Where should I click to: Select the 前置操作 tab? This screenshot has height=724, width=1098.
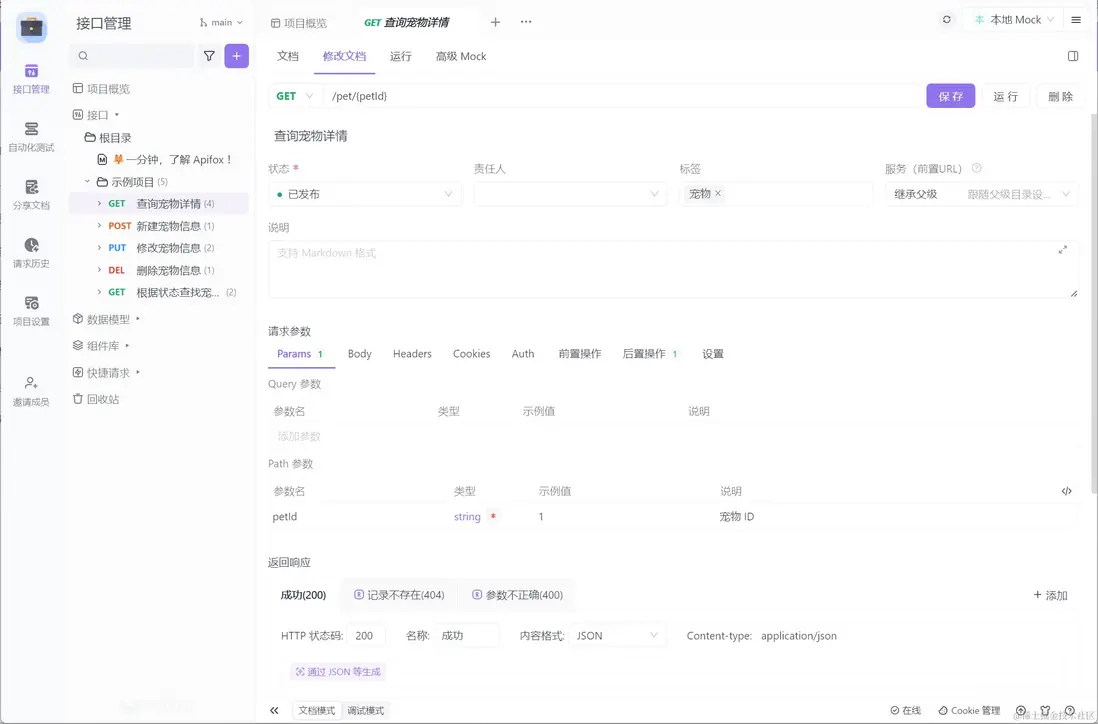coord(579,354)
